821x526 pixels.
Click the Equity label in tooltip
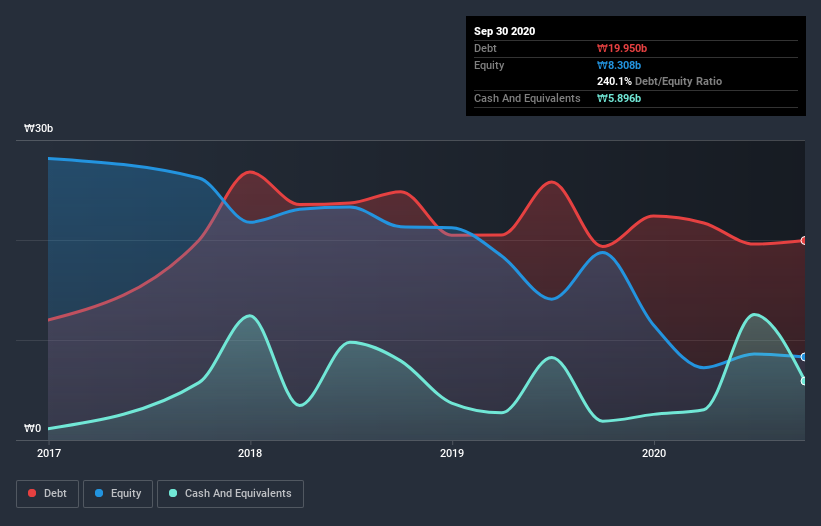coord(489,65)
